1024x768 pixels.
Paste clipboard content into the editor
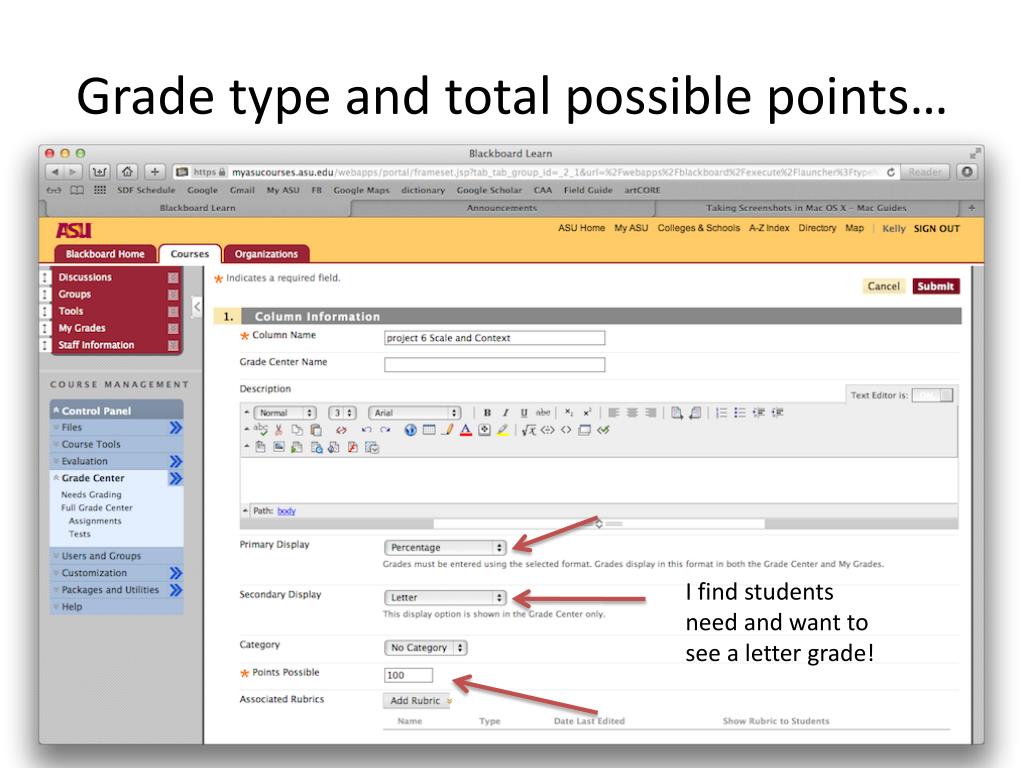(316, 430)
